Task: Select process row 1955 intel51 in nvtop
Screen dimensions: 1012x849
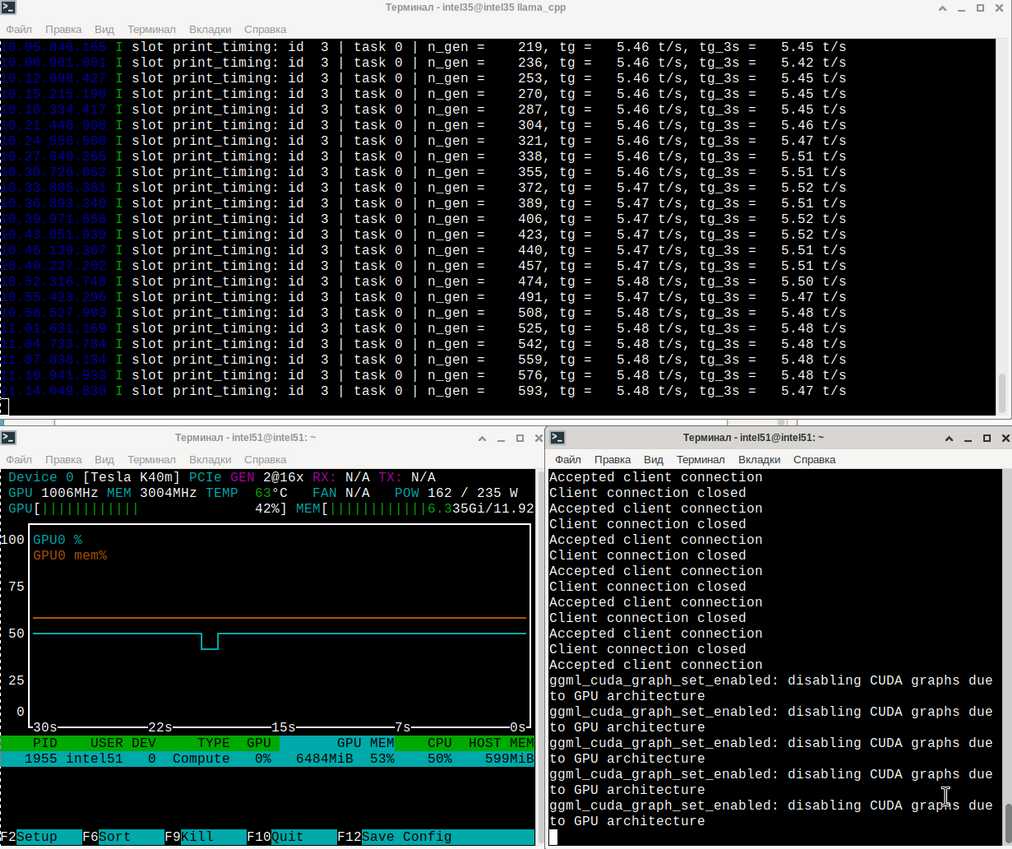Action: click(x=267, y=759)
